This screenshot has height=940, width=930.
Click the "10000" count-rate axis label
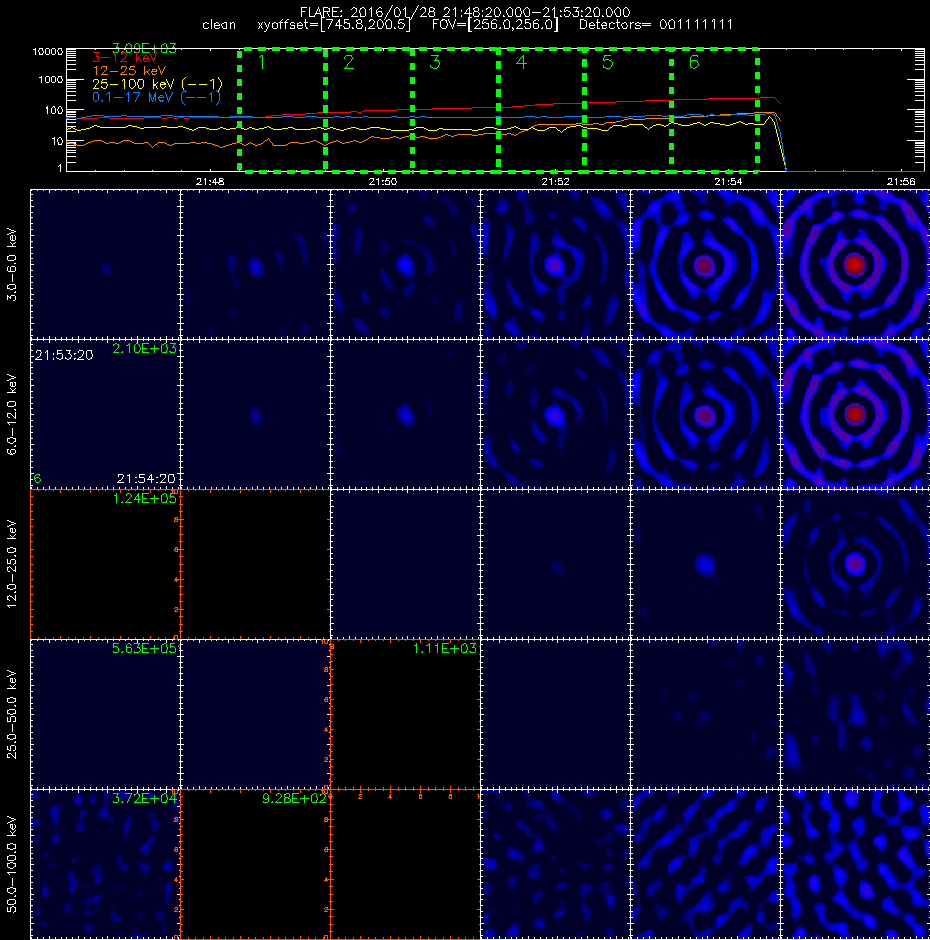(x=47, y=52)
